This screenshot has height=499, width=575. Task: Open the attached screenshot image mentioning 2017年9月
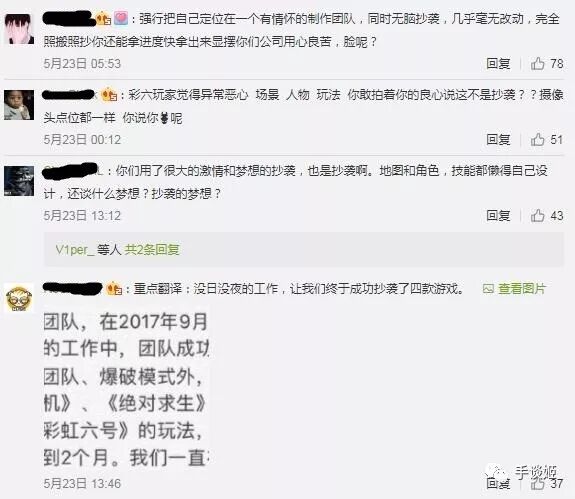point(126,389)
